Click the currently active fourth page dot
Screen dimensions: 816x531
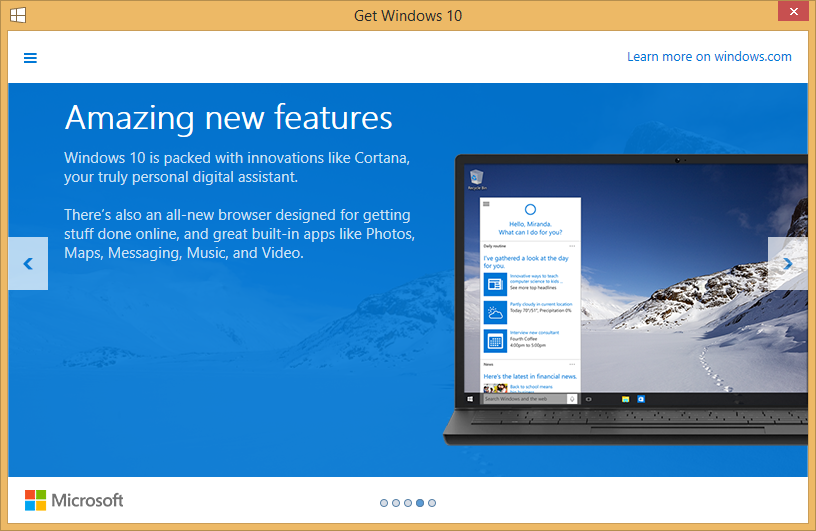pyautogui.click(x=420, y=503)
